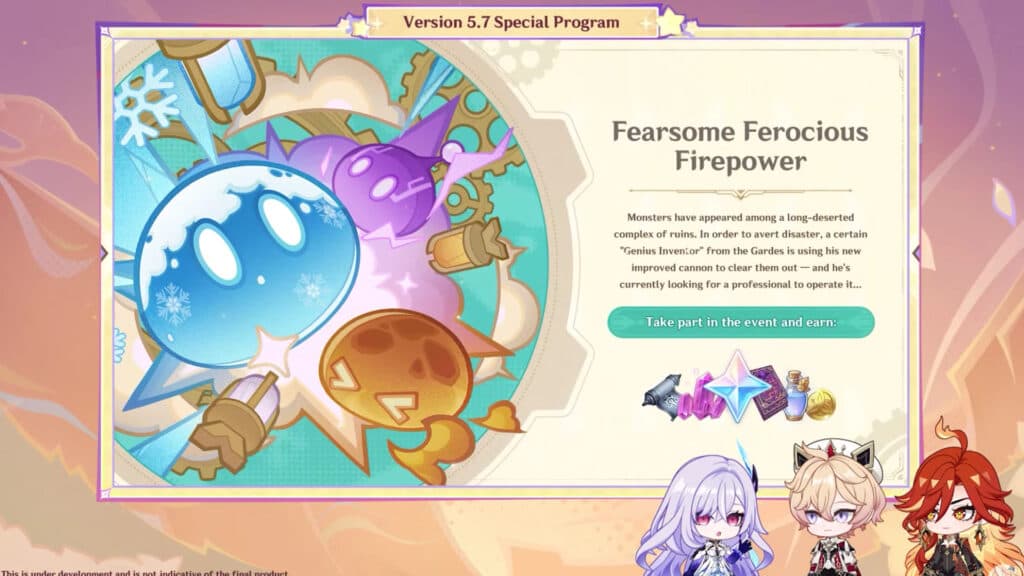Screen dimensions: 1024x576
Task: Click the Primogem reward icon
Action: click(x=738, y=385)
